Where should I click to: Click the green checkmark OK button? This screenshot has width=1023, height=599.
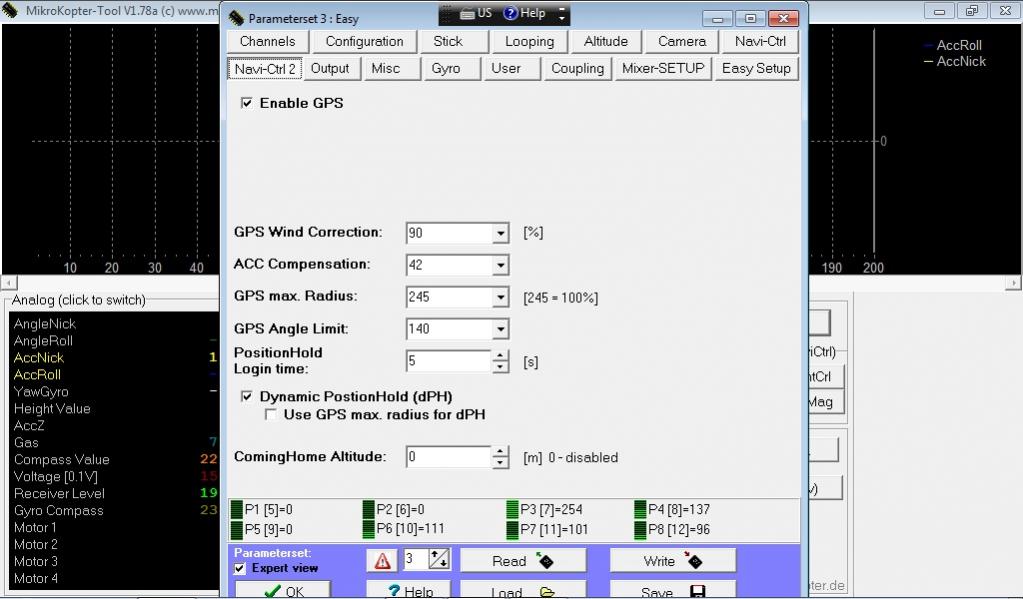point(283,591)
